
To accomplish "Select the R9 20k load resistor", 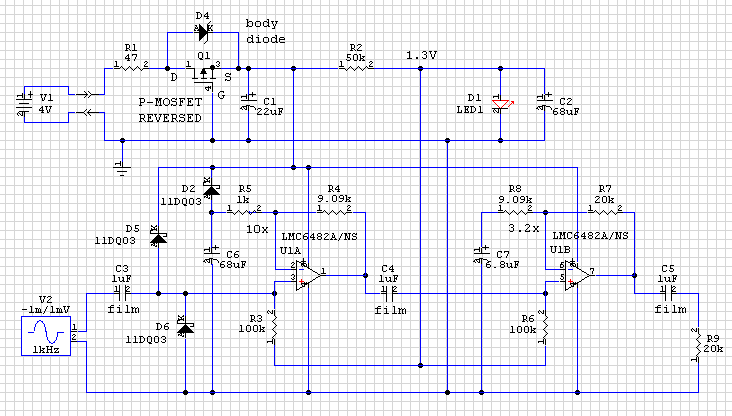I will [x=697, y=345].
